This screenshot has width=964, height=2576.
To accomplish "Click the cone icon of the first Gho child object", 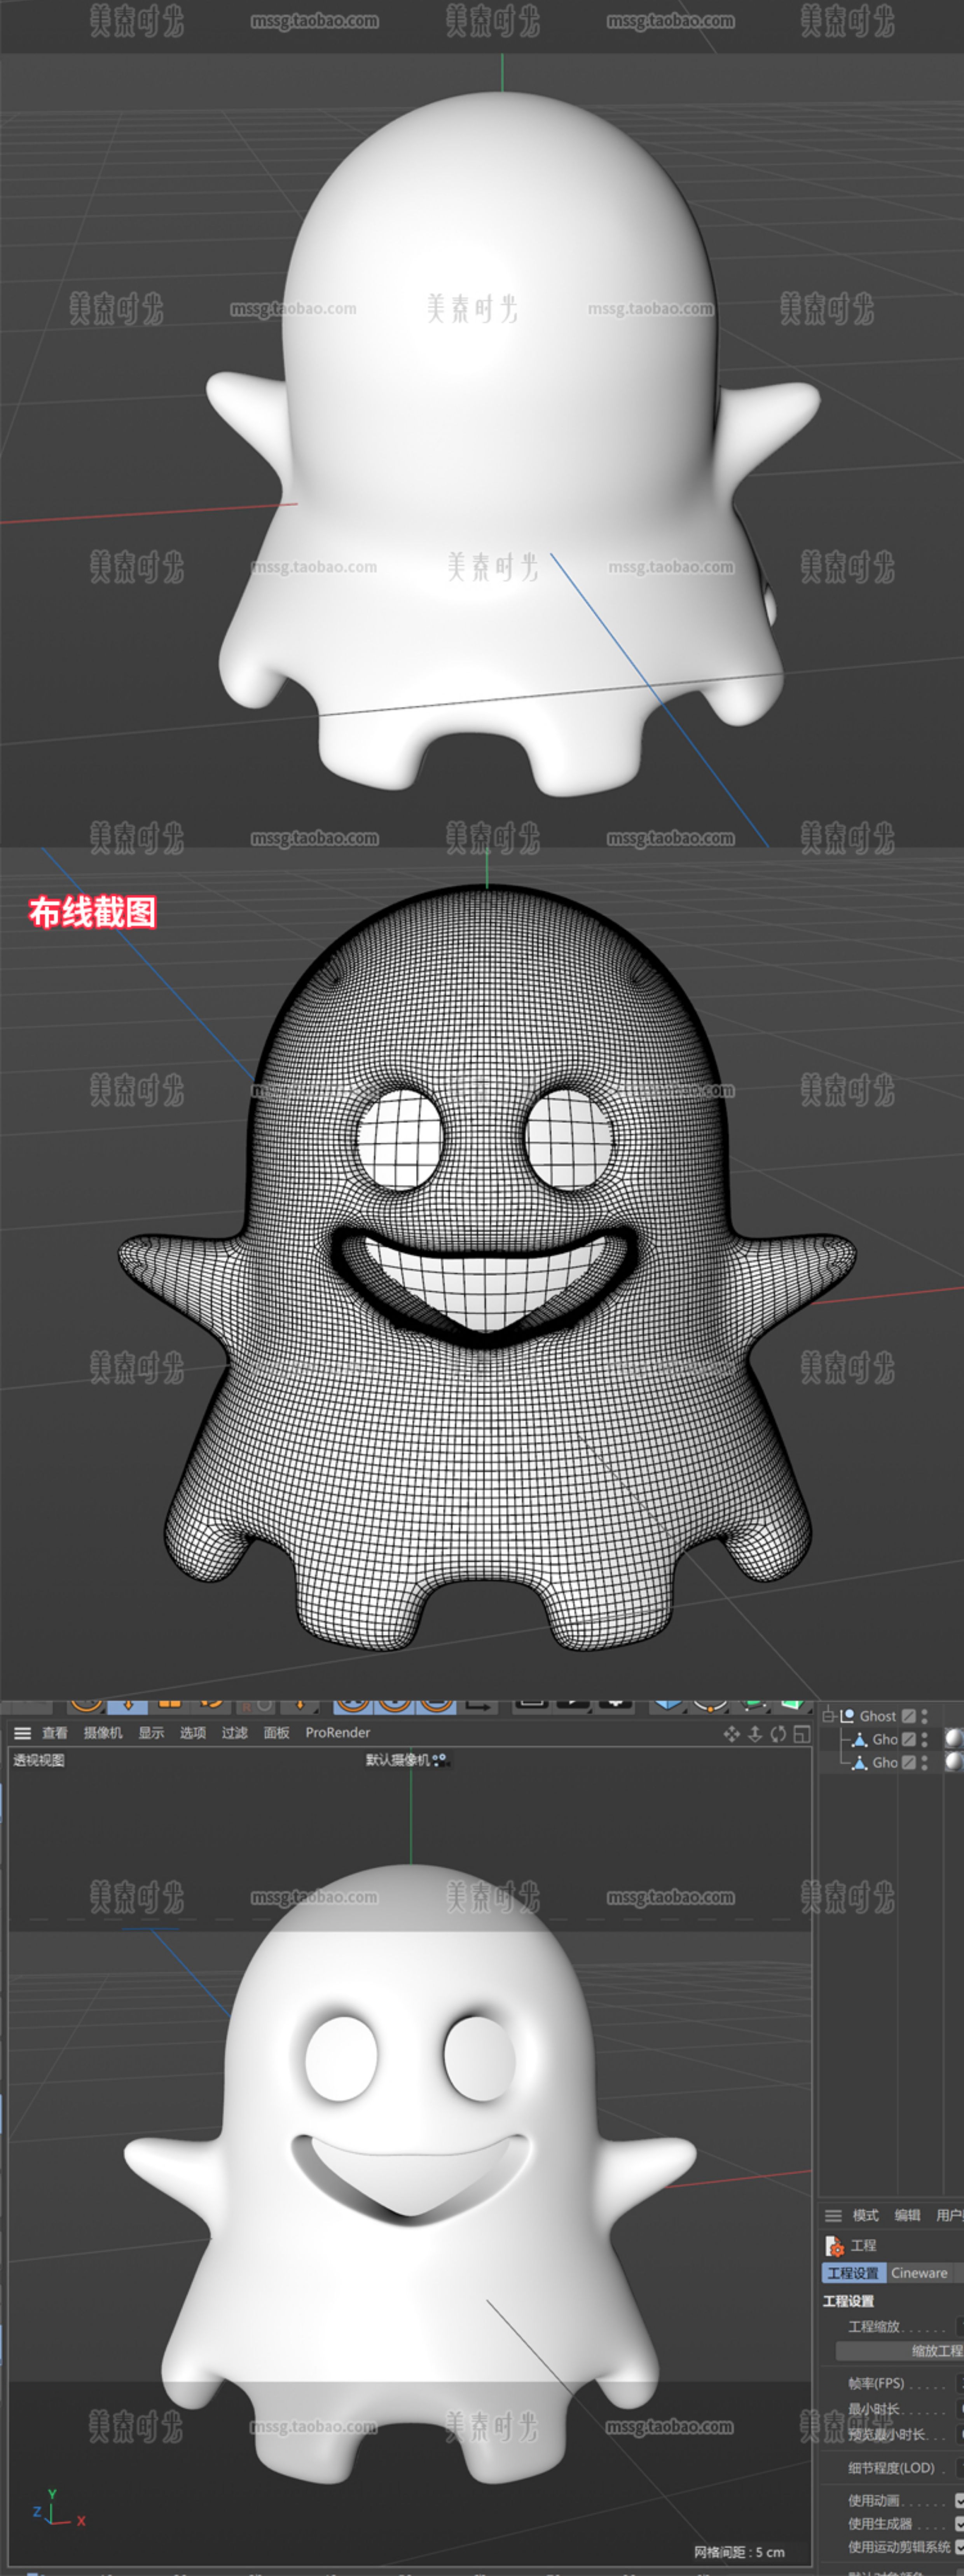I will [x=860, y=1739].
